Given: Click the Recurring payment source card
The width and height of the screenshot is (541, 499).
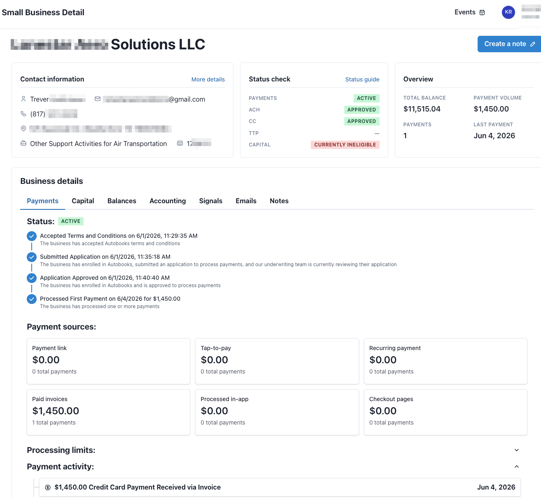Looking at the screenshot, I should [x=445, y=361].
